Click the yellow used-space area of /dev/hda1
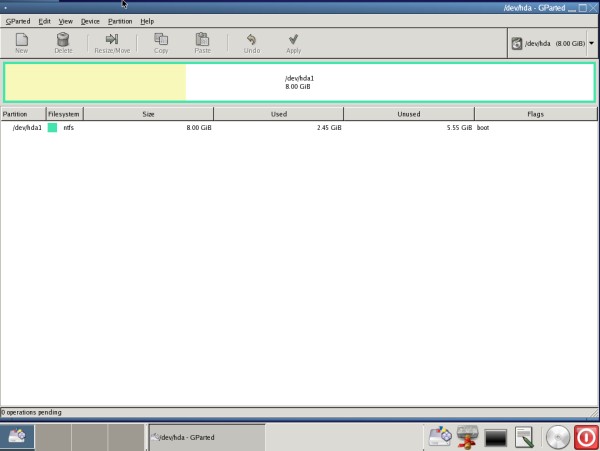Viewport: 600px width, 451px height. coord(96,82)
